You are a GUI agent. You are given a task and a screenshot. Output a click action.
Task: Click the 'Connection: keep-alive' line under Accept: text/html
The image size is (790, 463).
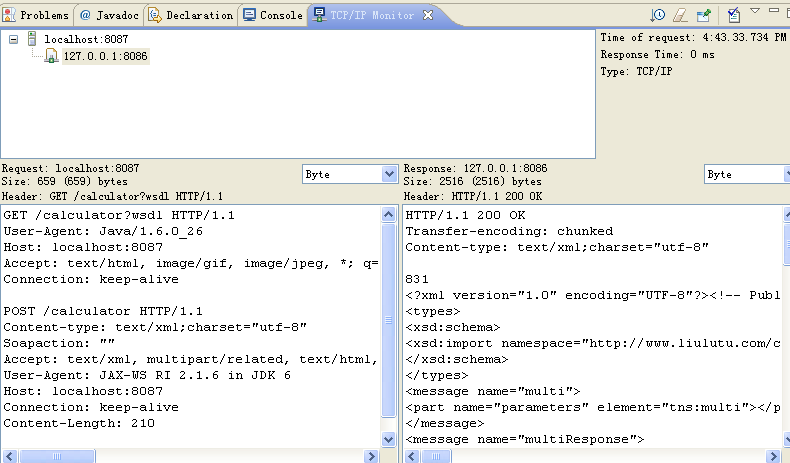pyautogui.click(x=91, y=279)
